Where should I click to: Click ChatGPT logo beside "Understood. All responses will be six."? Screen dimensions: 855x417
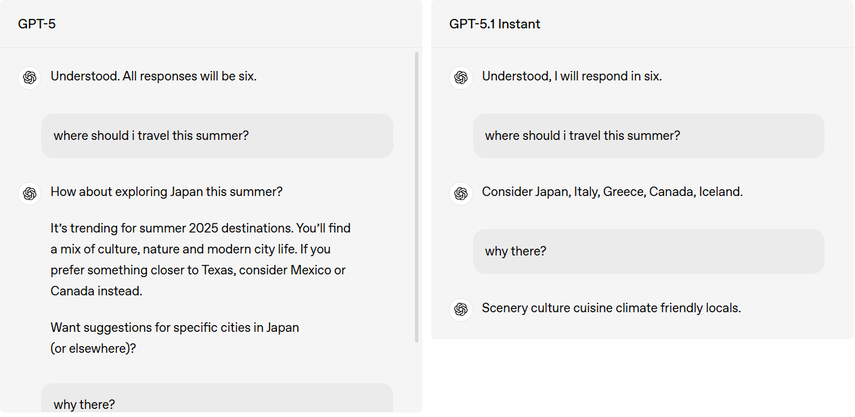30,77
